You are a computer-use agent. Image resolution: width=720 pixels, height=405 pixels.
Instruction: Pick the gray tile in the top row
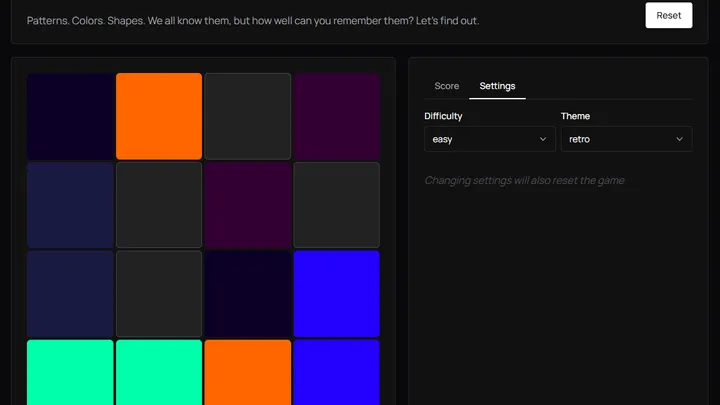coord(247,116)
